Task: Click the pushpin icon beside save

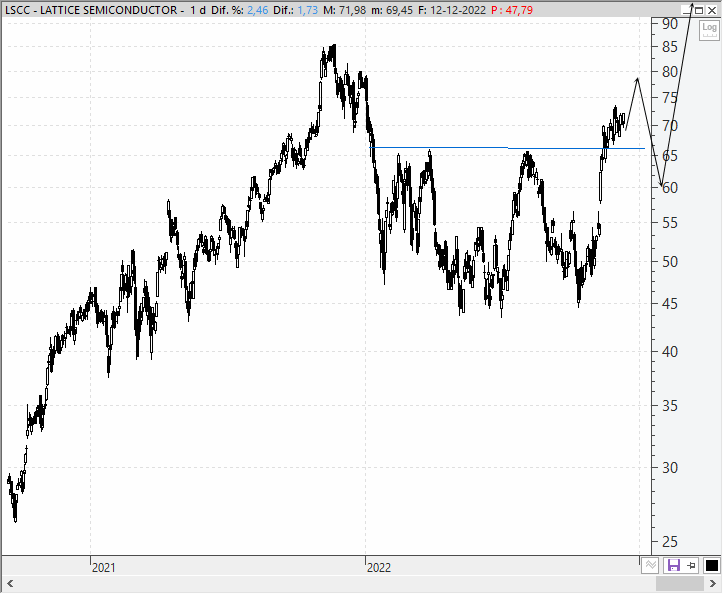Action: coord(692,565)
